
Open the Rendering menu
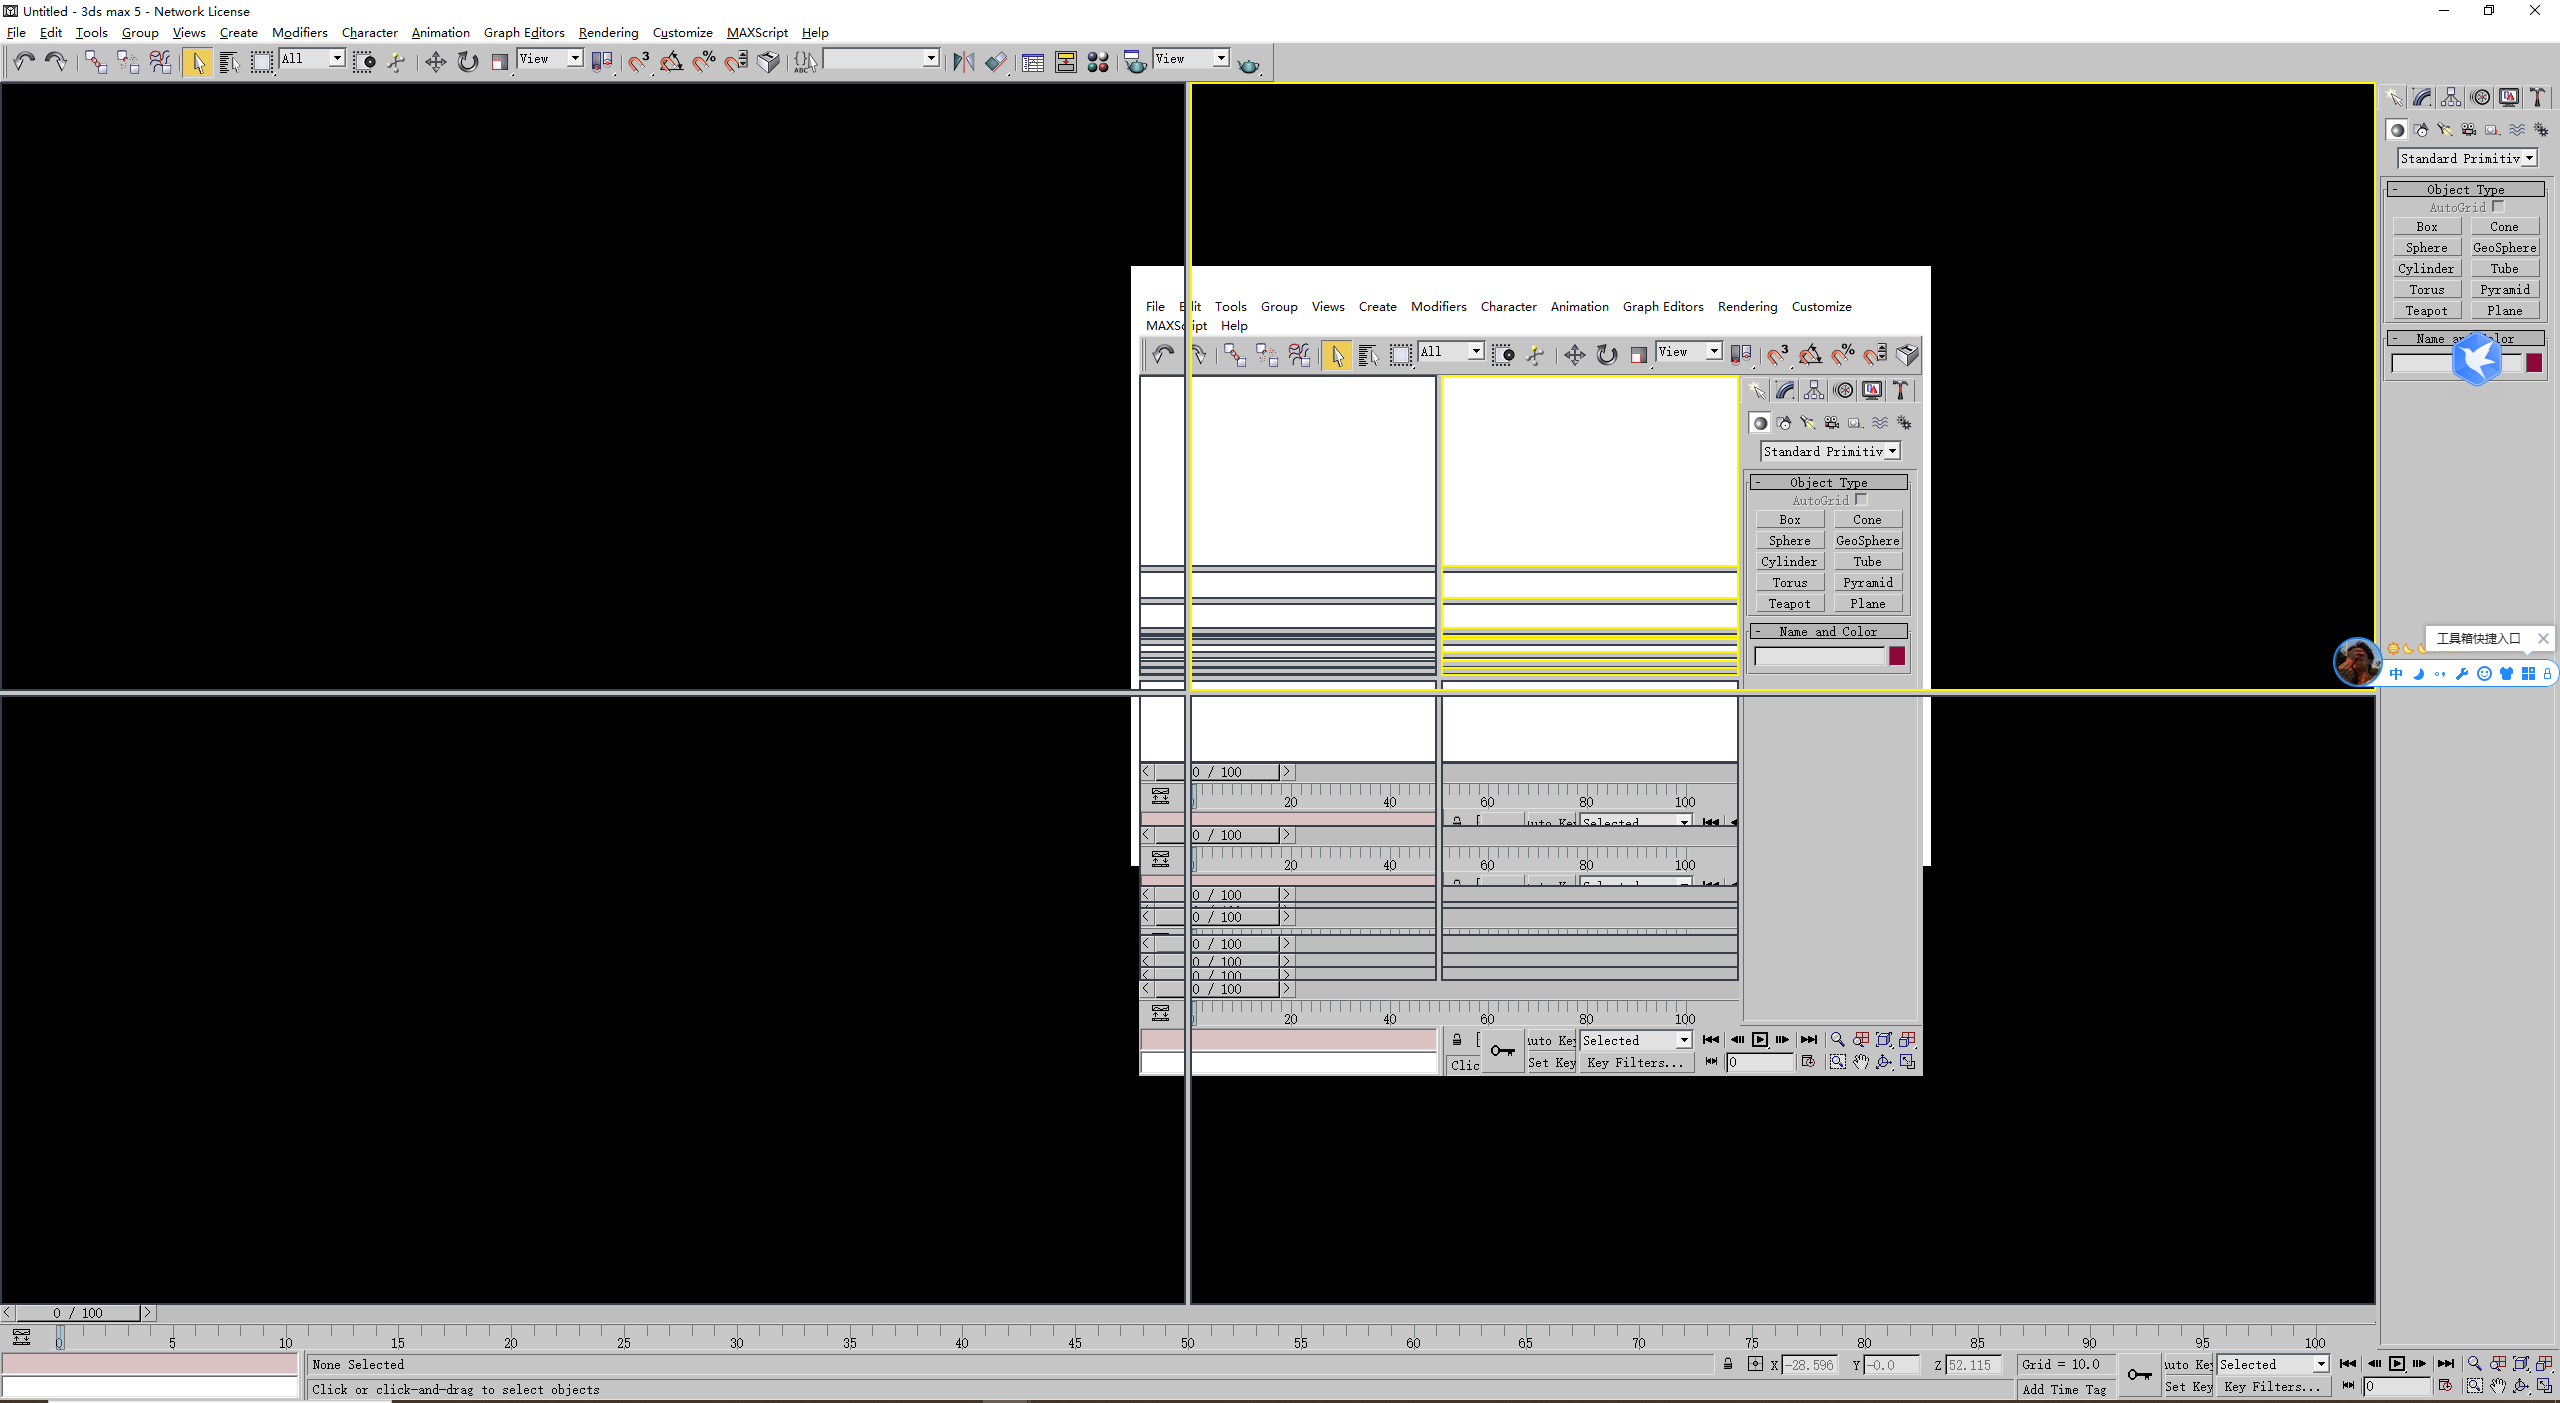pos(607,32)
